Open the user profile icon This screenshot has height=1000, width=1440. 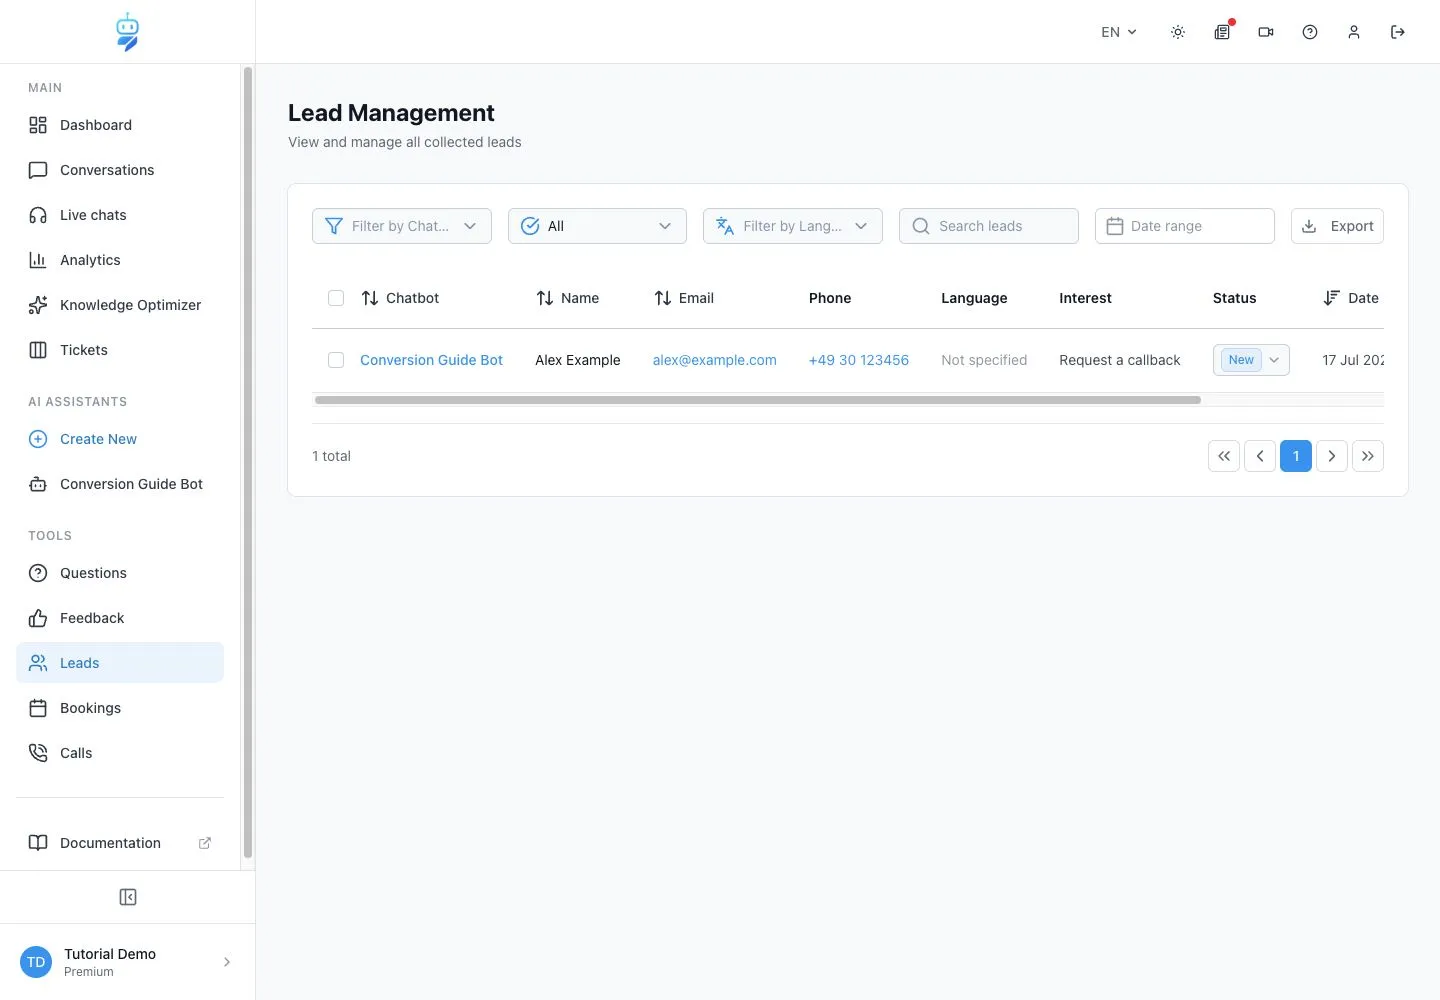click(1354, 32)
